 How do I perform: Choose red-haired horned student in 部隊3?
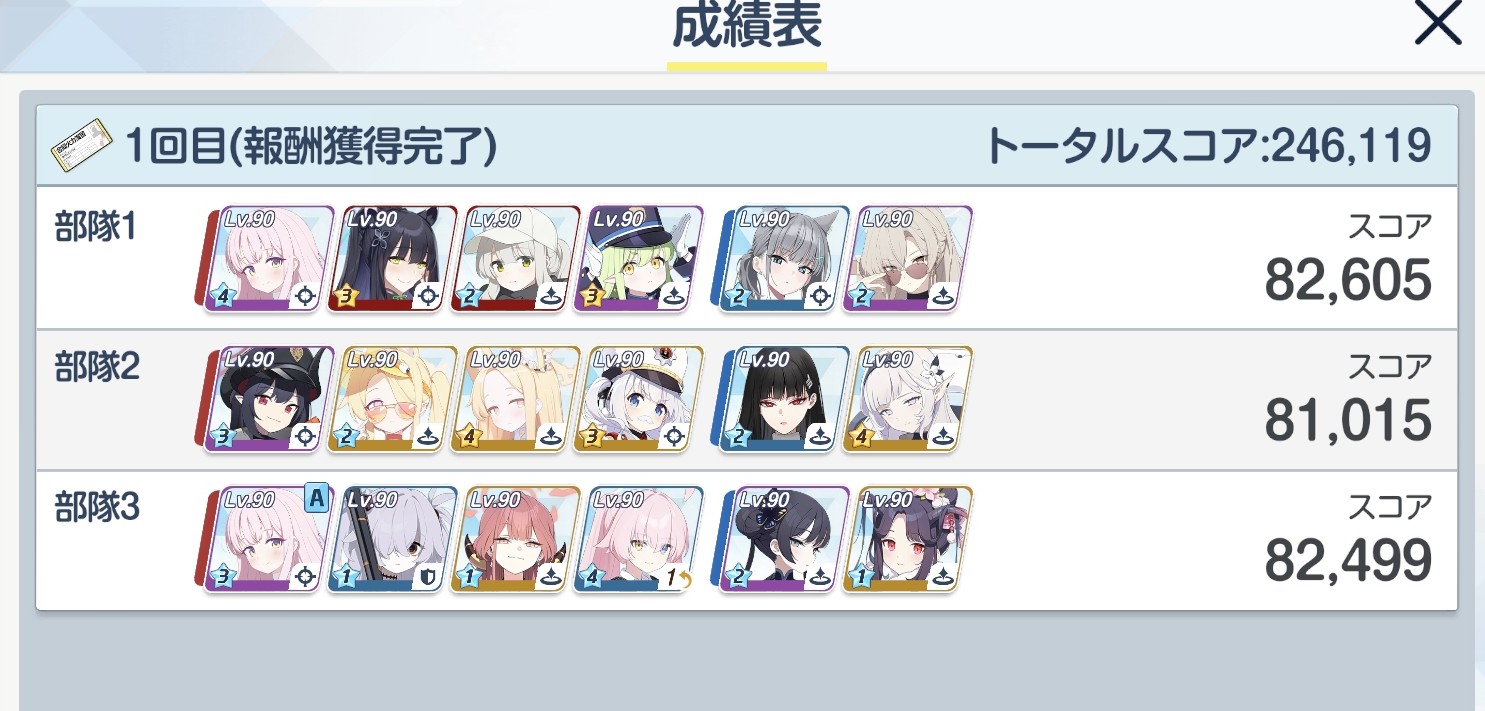pos(516,539)
